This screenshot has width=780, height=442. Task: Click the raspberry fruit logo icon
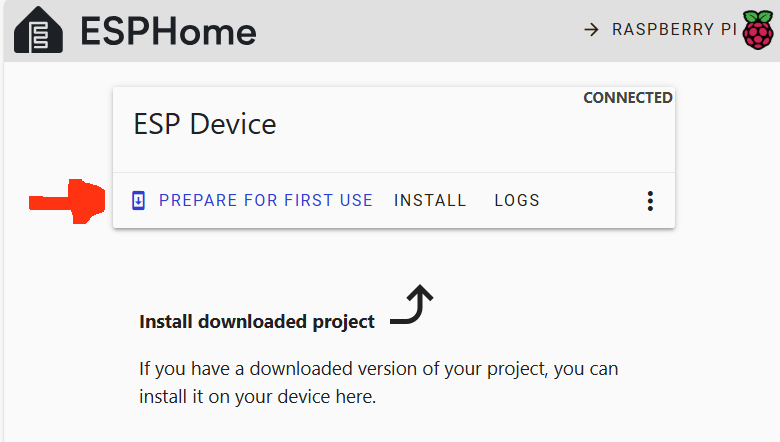click(758, 30)
